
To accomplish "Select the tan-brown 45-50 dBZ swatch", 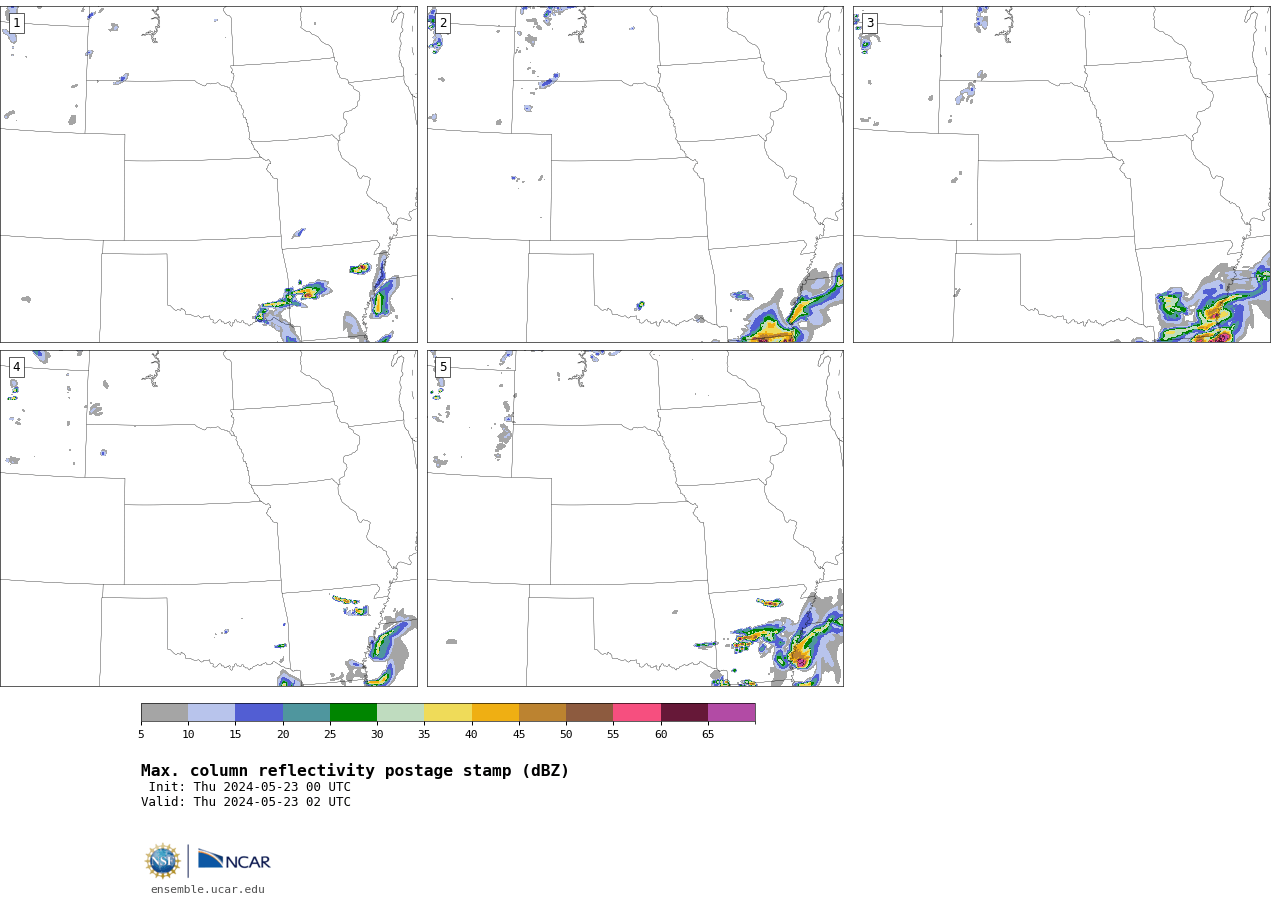I will tap(542, 713).
